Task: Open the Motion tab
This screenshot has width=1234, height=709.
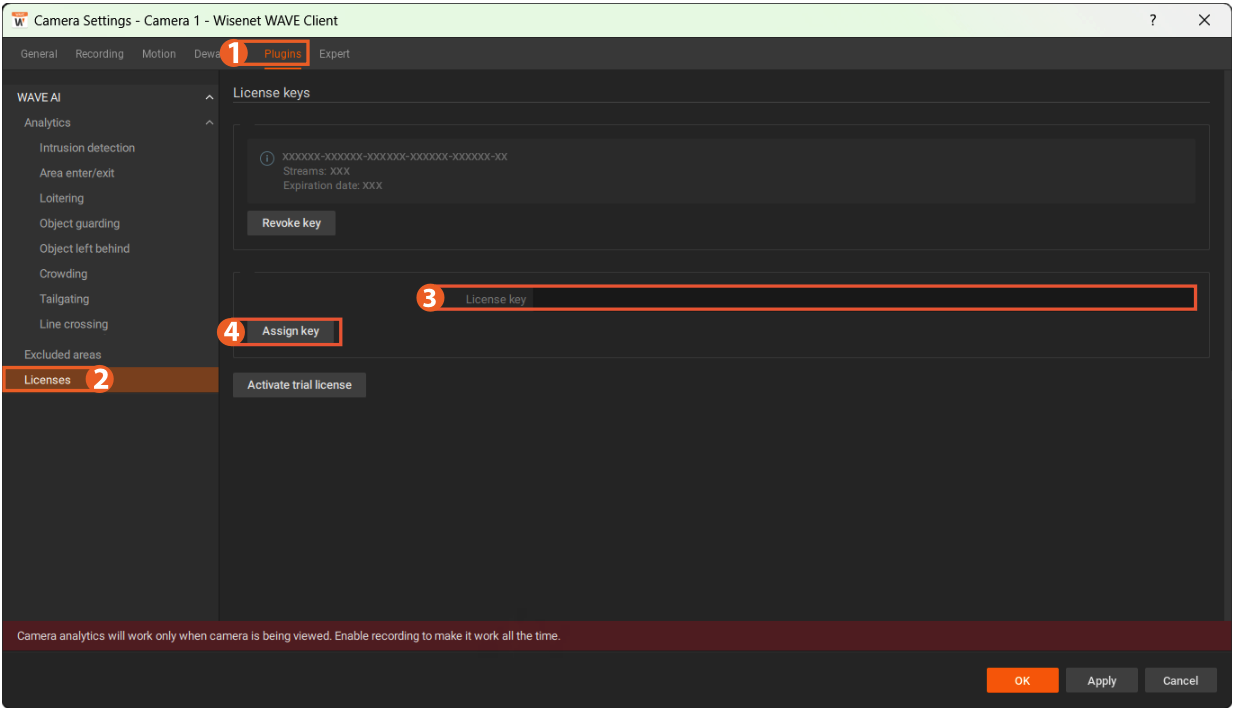Action: (x=159, y=54)
